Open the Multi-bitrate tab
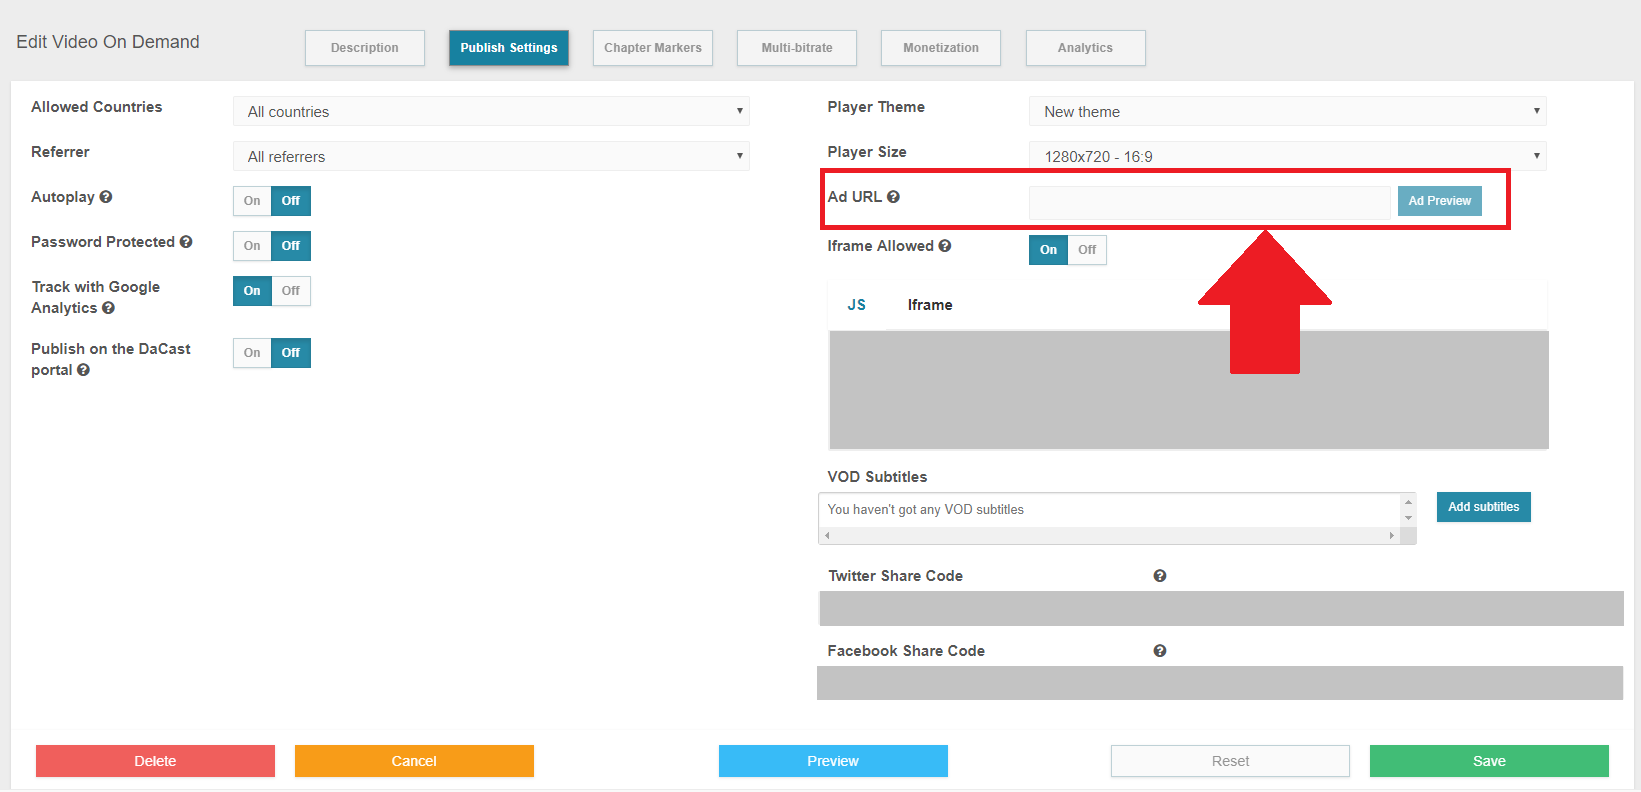The height and width of the screenshot is (792, 1641). point(797,48)
